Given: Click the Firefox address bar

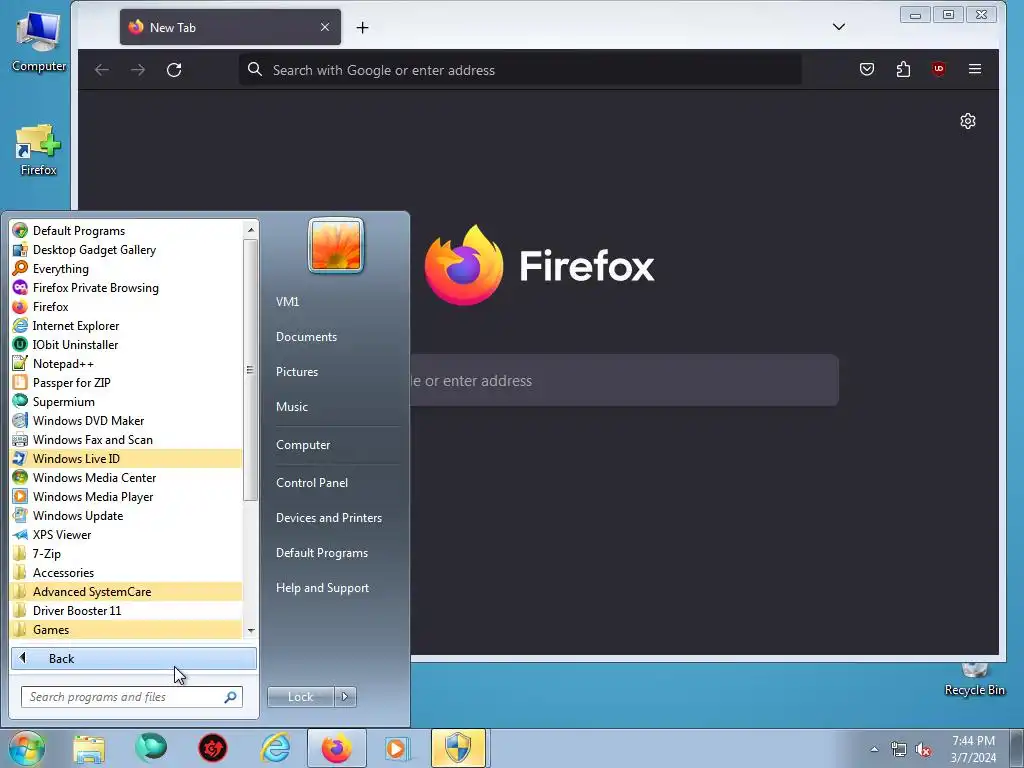Looking at the screenshot, I should (x=520, y=70).
